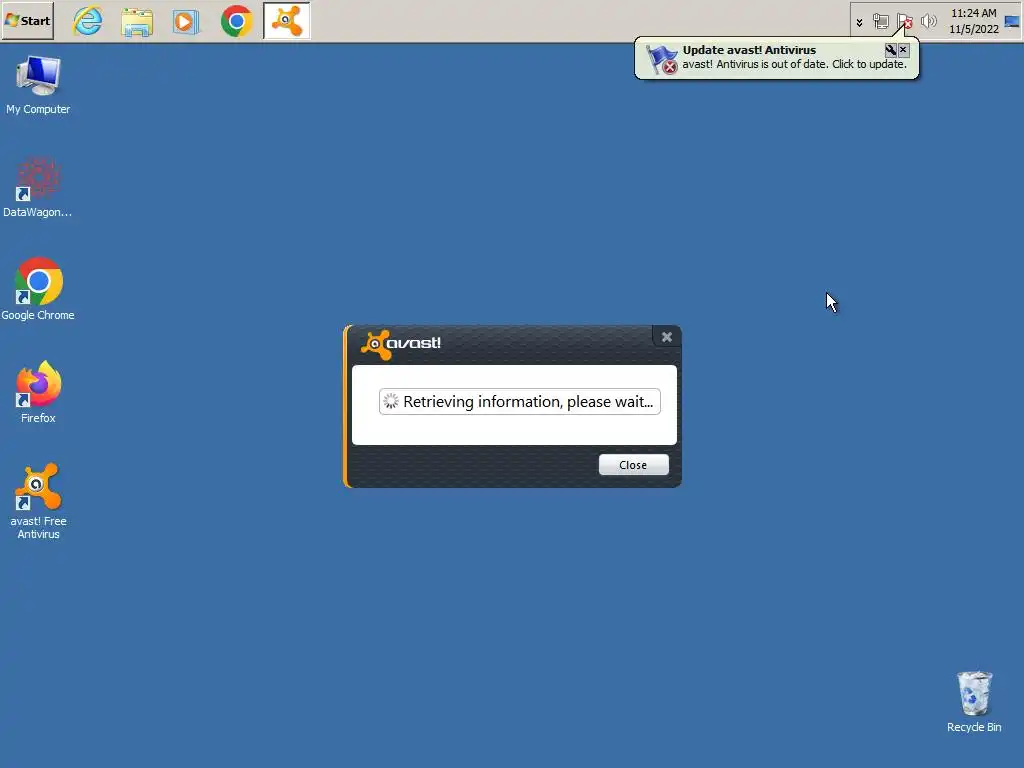The image size is (1024, 768).
Task: Click the Update avast! Antivirus notification balloon
Action: [x=776, y=58]
